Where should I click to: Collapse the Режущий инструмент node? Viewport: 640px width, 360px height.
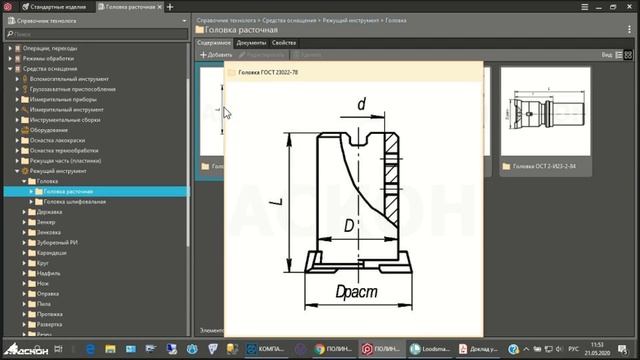point(18,171)
